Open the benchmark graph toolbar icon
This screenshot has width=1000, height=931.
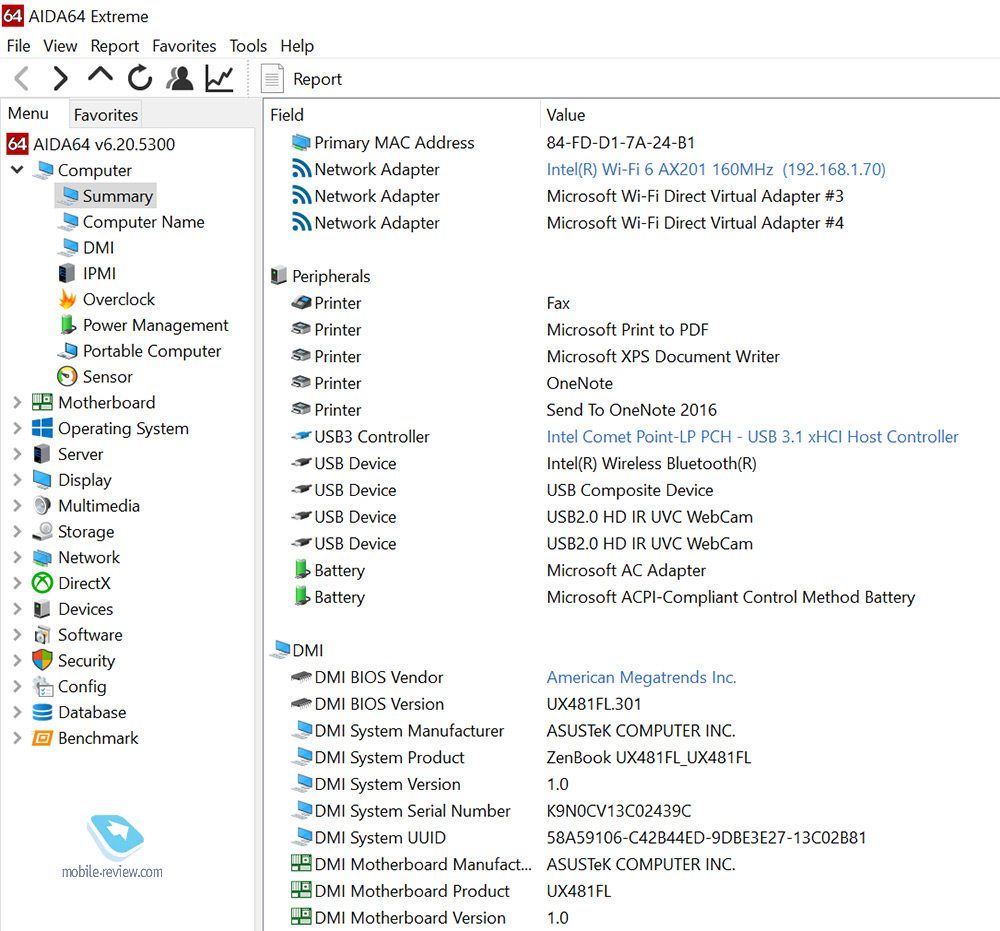[219, 78]
